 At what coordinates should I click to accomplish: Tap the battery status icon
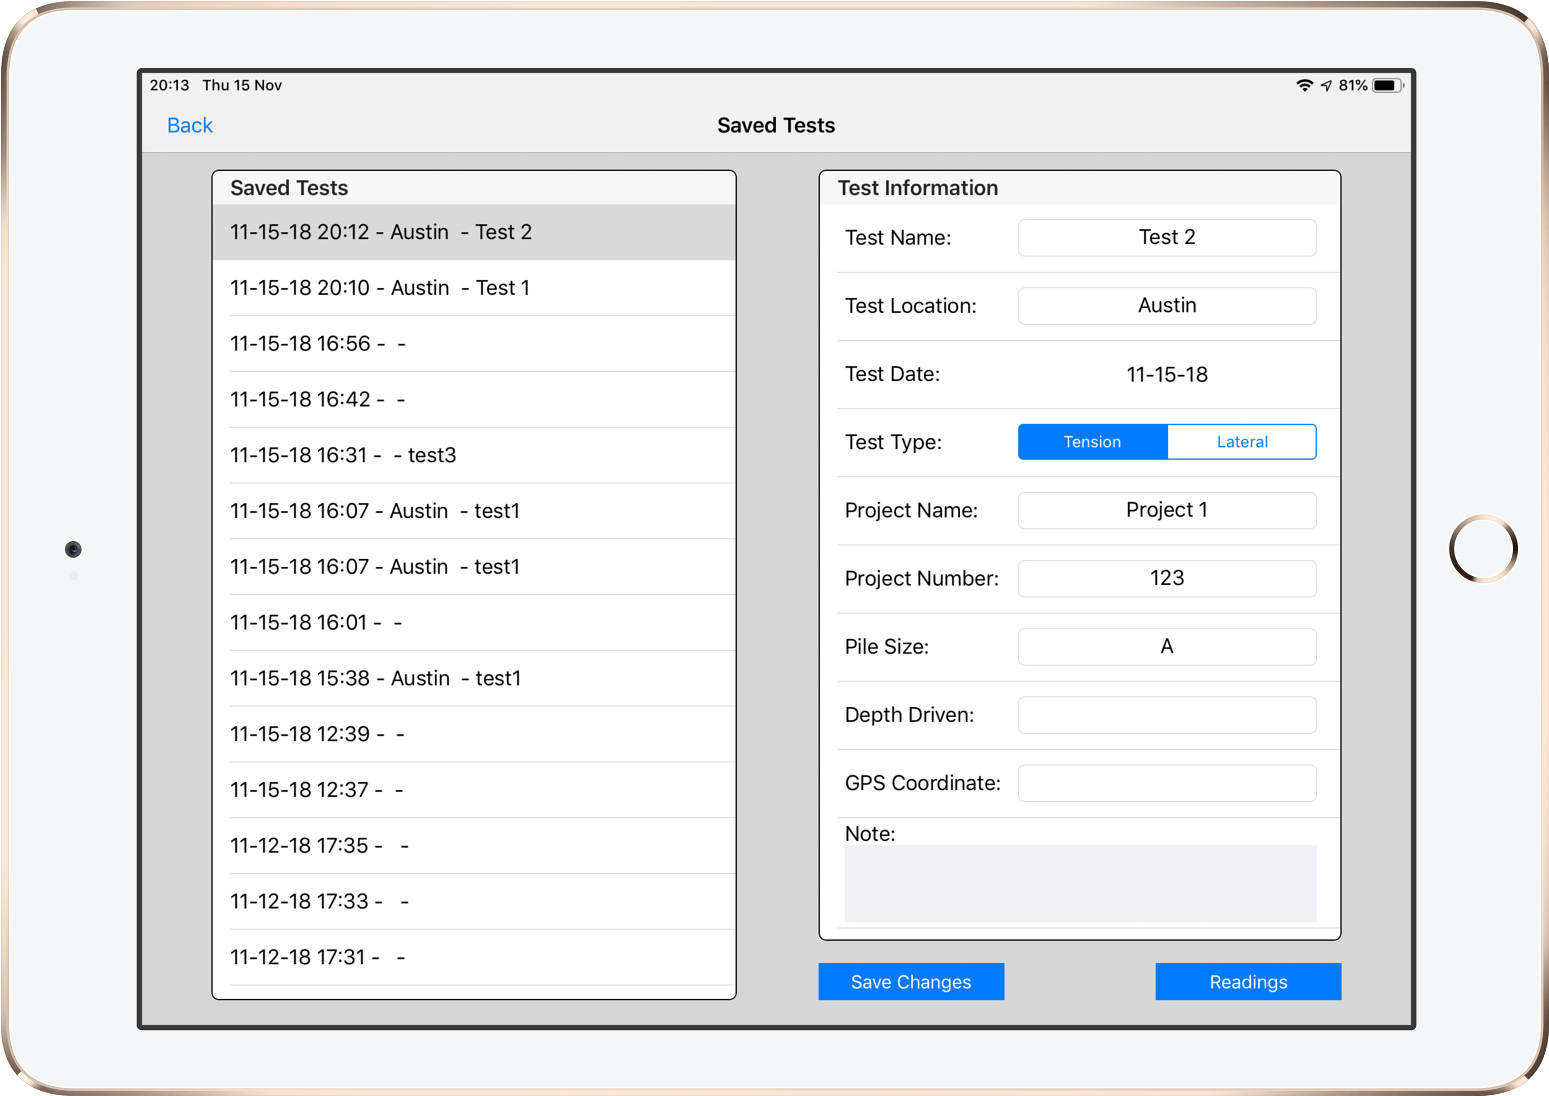(1388, 86)
